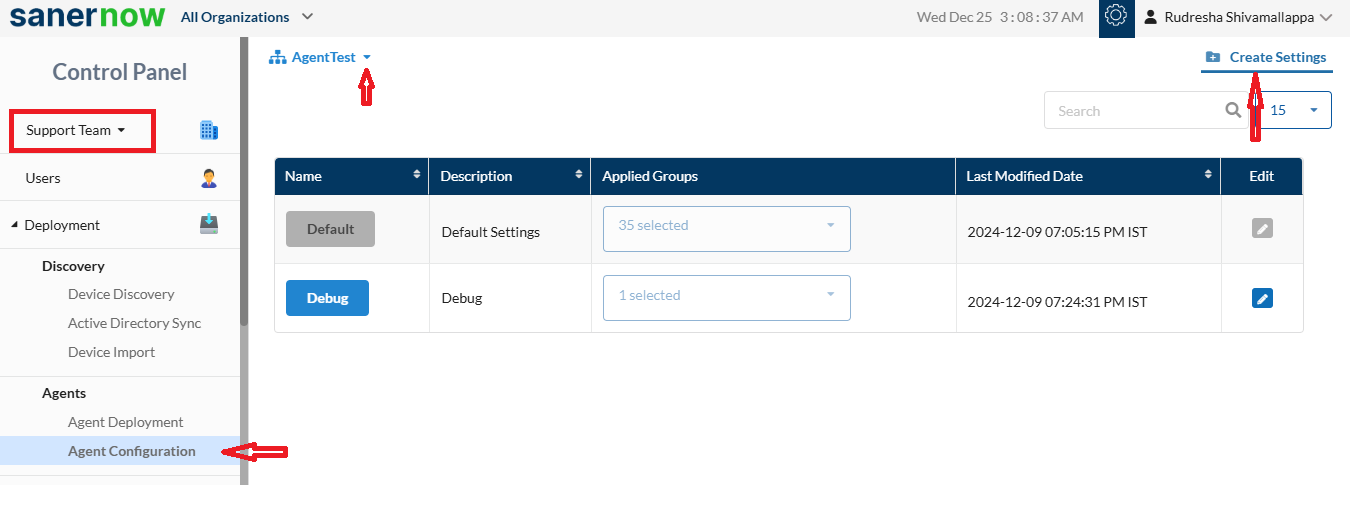Open the settings gear icon in header
Screen dimensions: 1350x523
point(1116,17)
